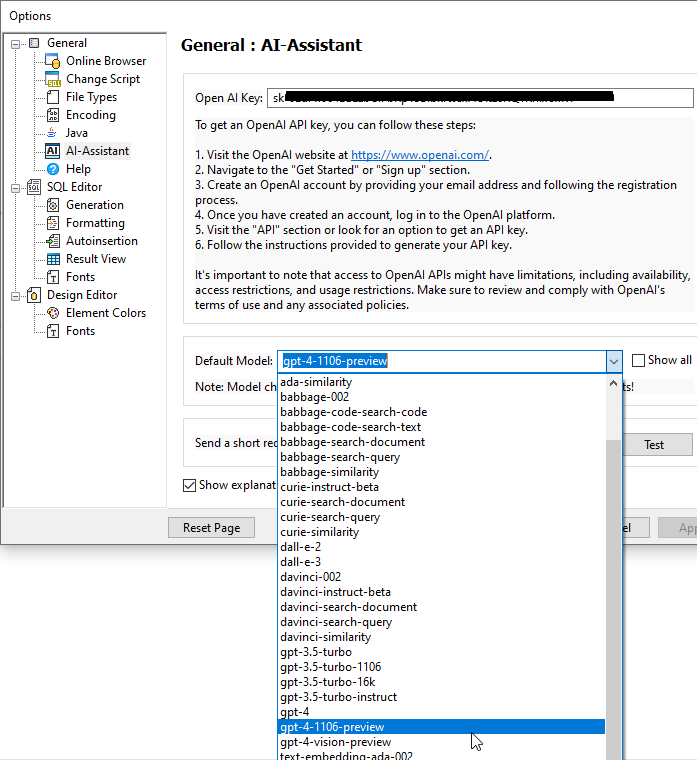Pick gpt-4-vision-preview in the dropdown list
Viewport: 697px width, 760px height.
coord(335,742)
